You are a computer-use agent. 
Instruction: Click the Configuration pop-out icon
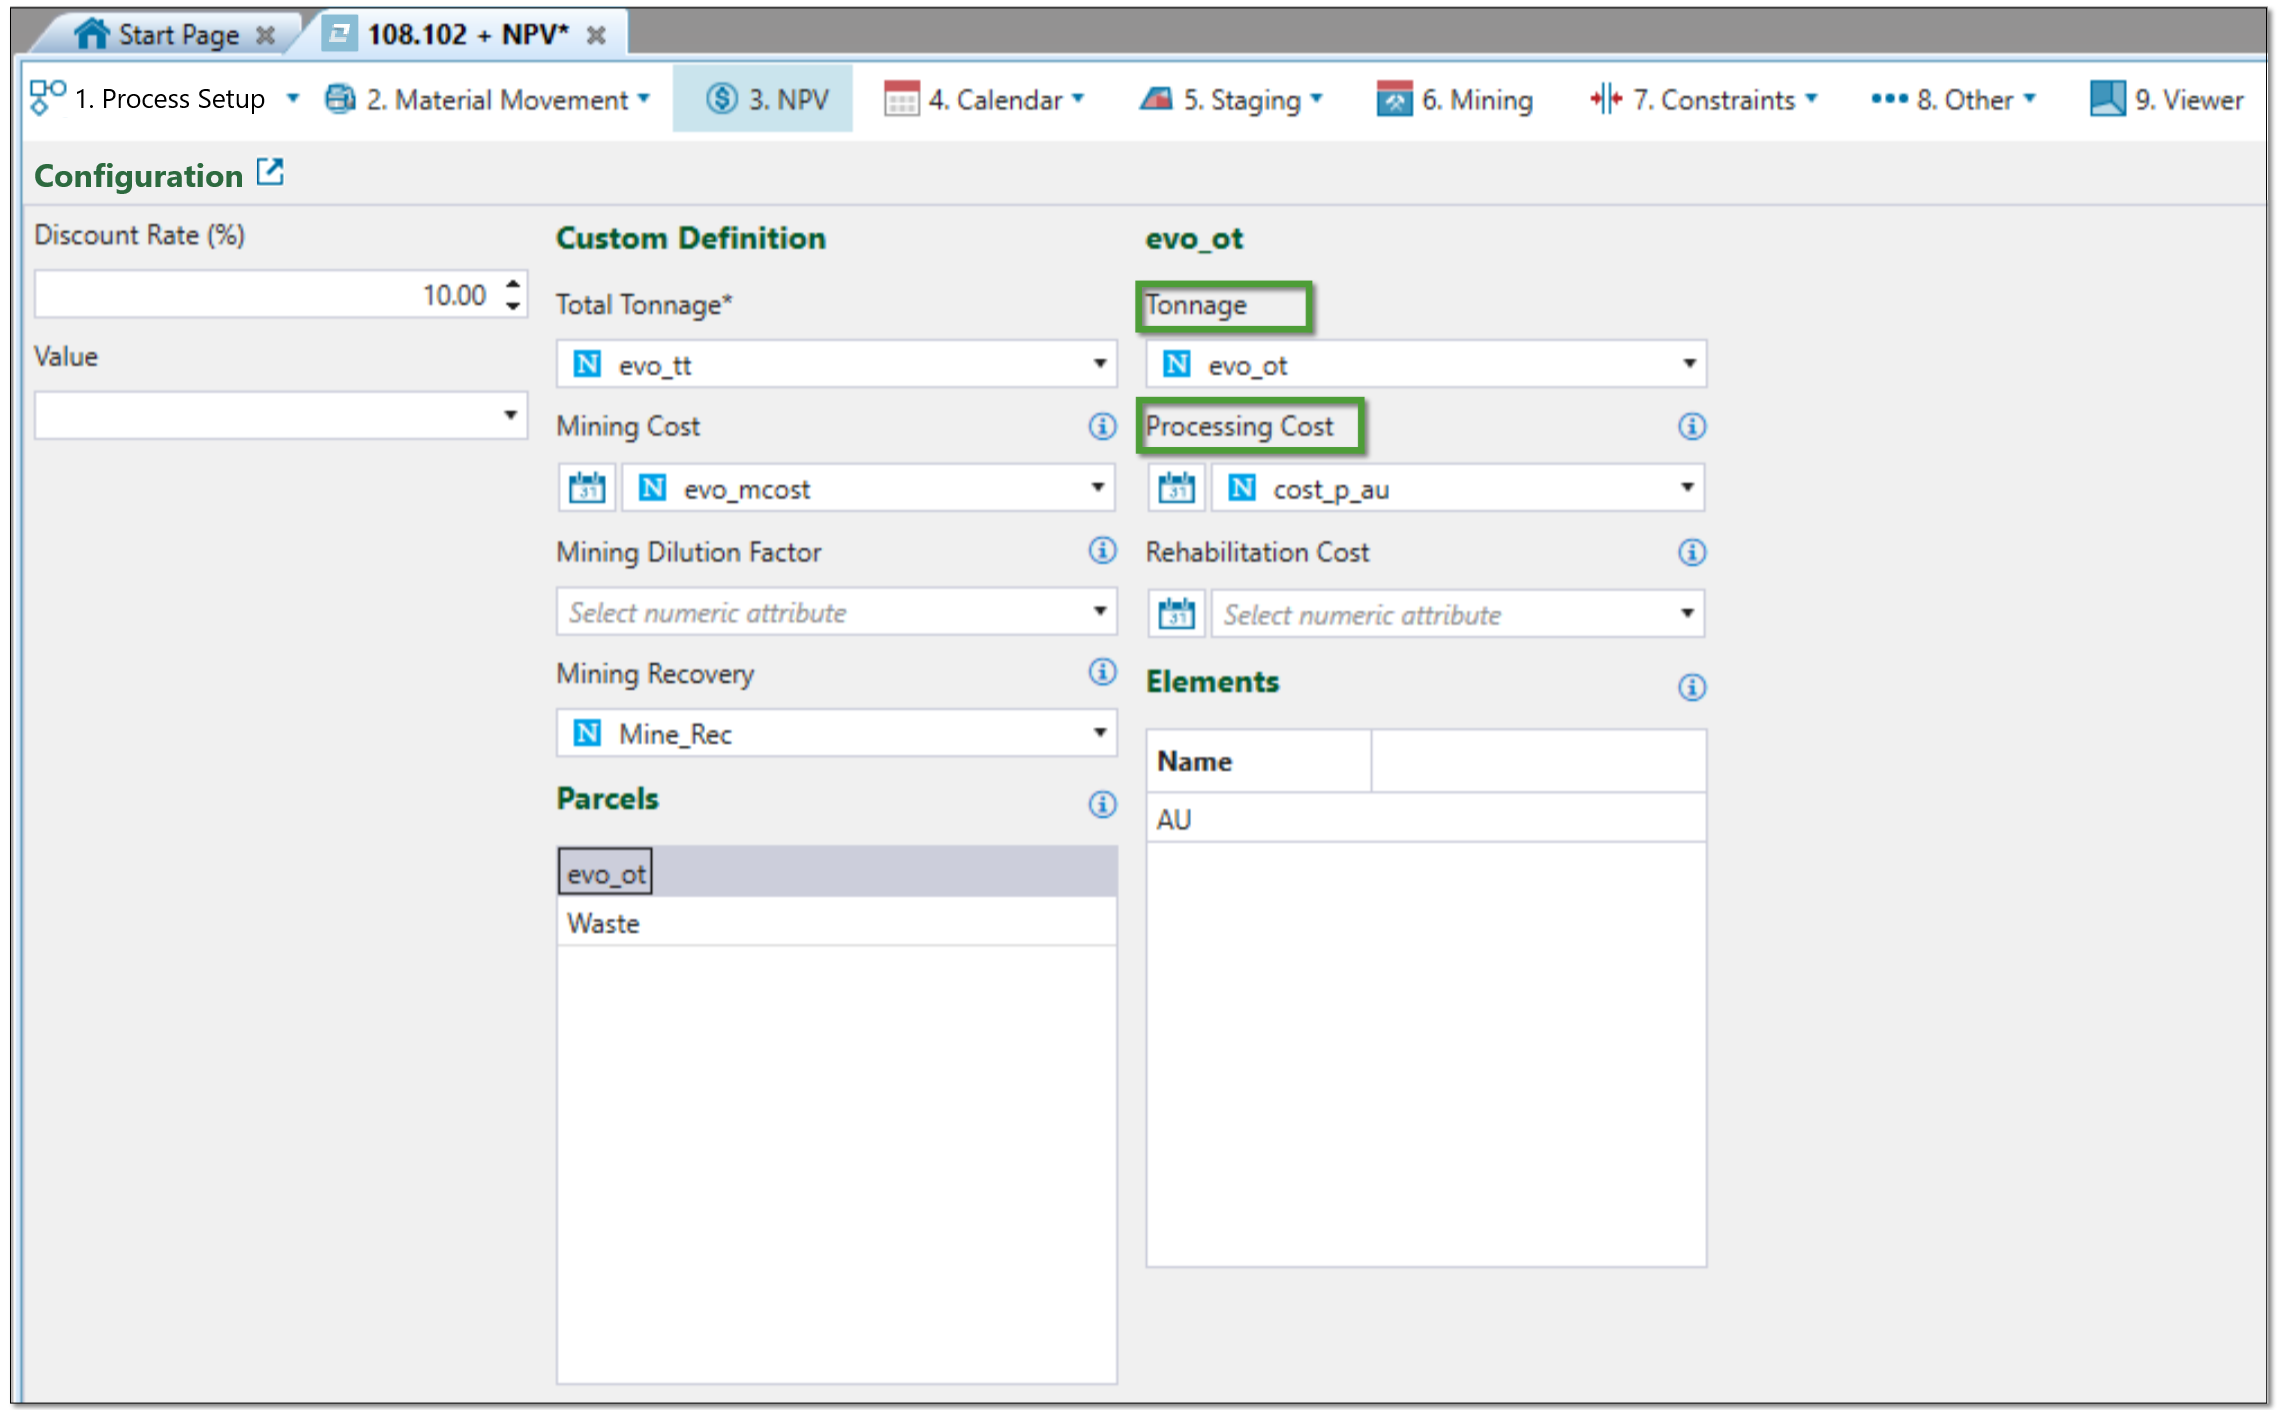[x=270, y=172]
